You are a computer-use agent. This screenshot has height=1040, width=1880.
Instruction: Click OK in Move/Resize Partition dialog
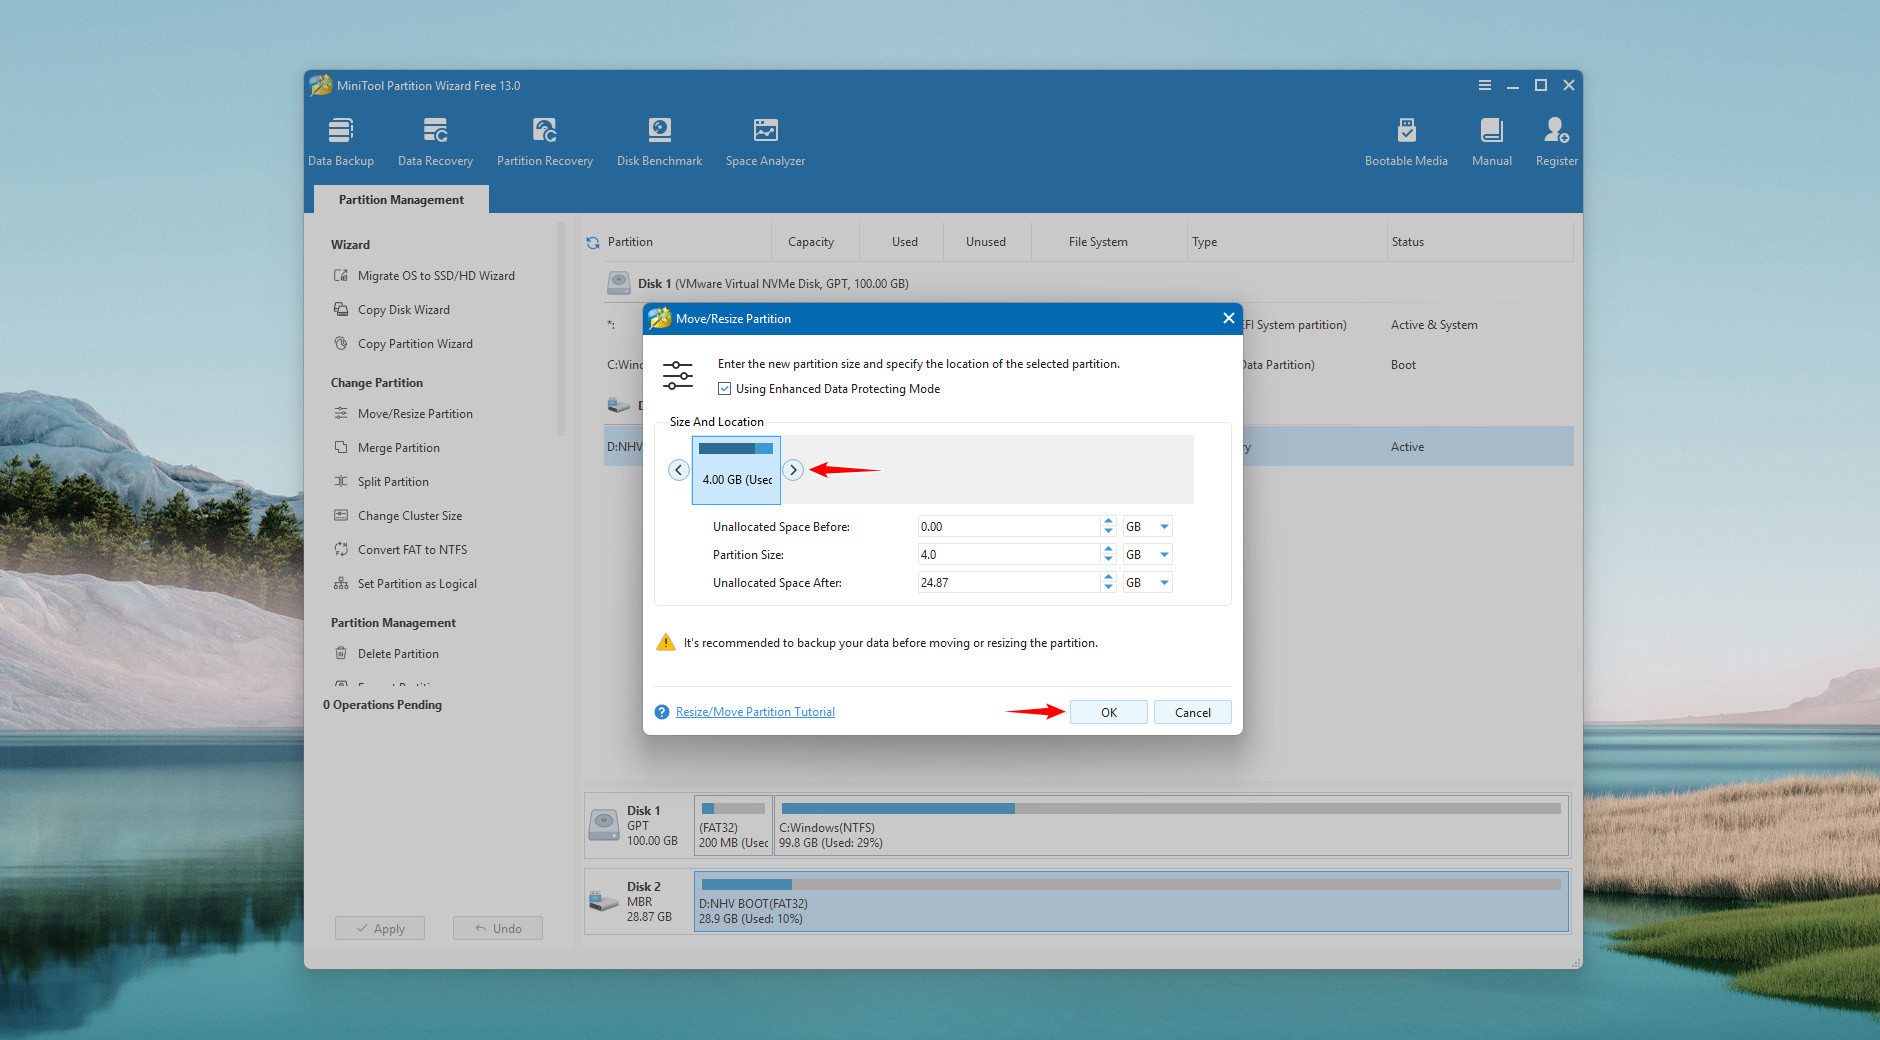point(1108,712)
